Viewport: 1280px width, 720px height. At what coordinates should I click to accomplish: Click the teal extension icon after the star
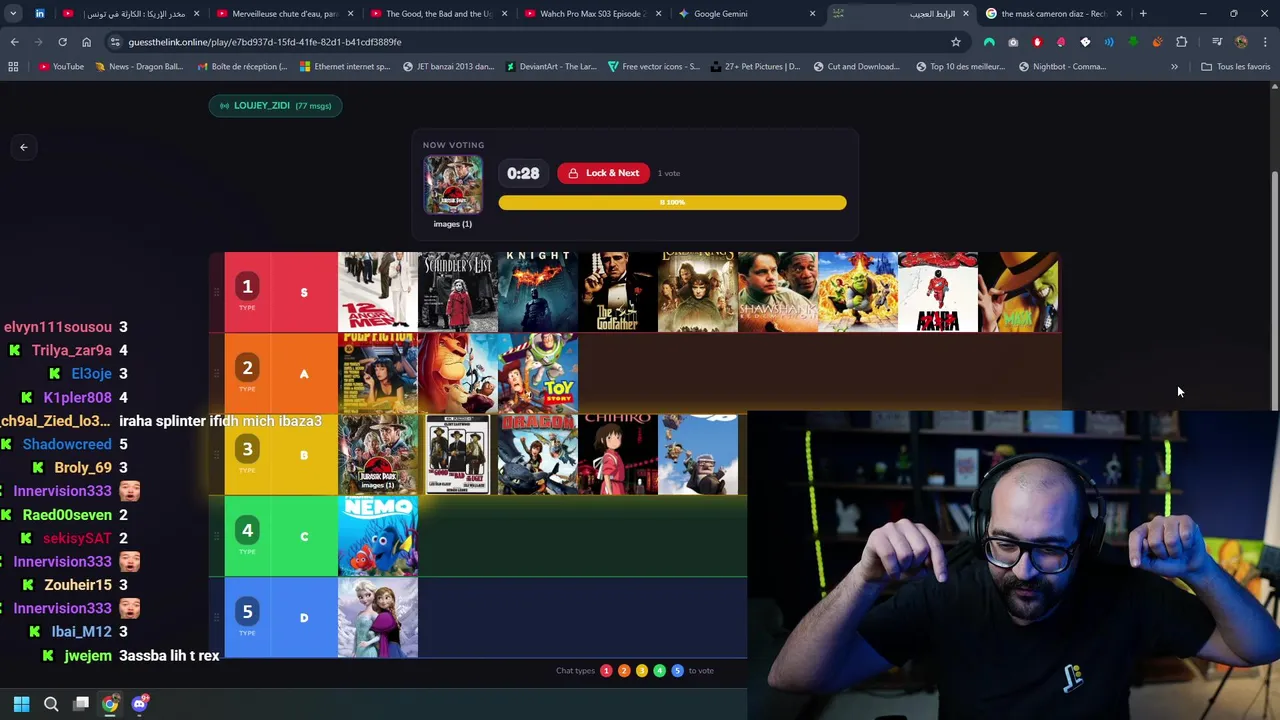pyautogui.click(x=989, y=42)
